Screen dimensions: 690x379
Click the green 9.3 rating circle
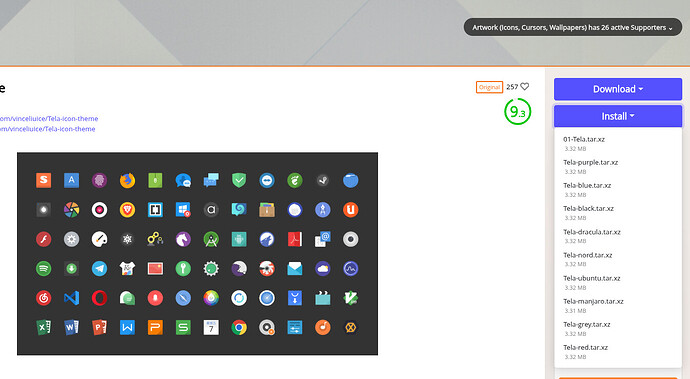point(518,111)
